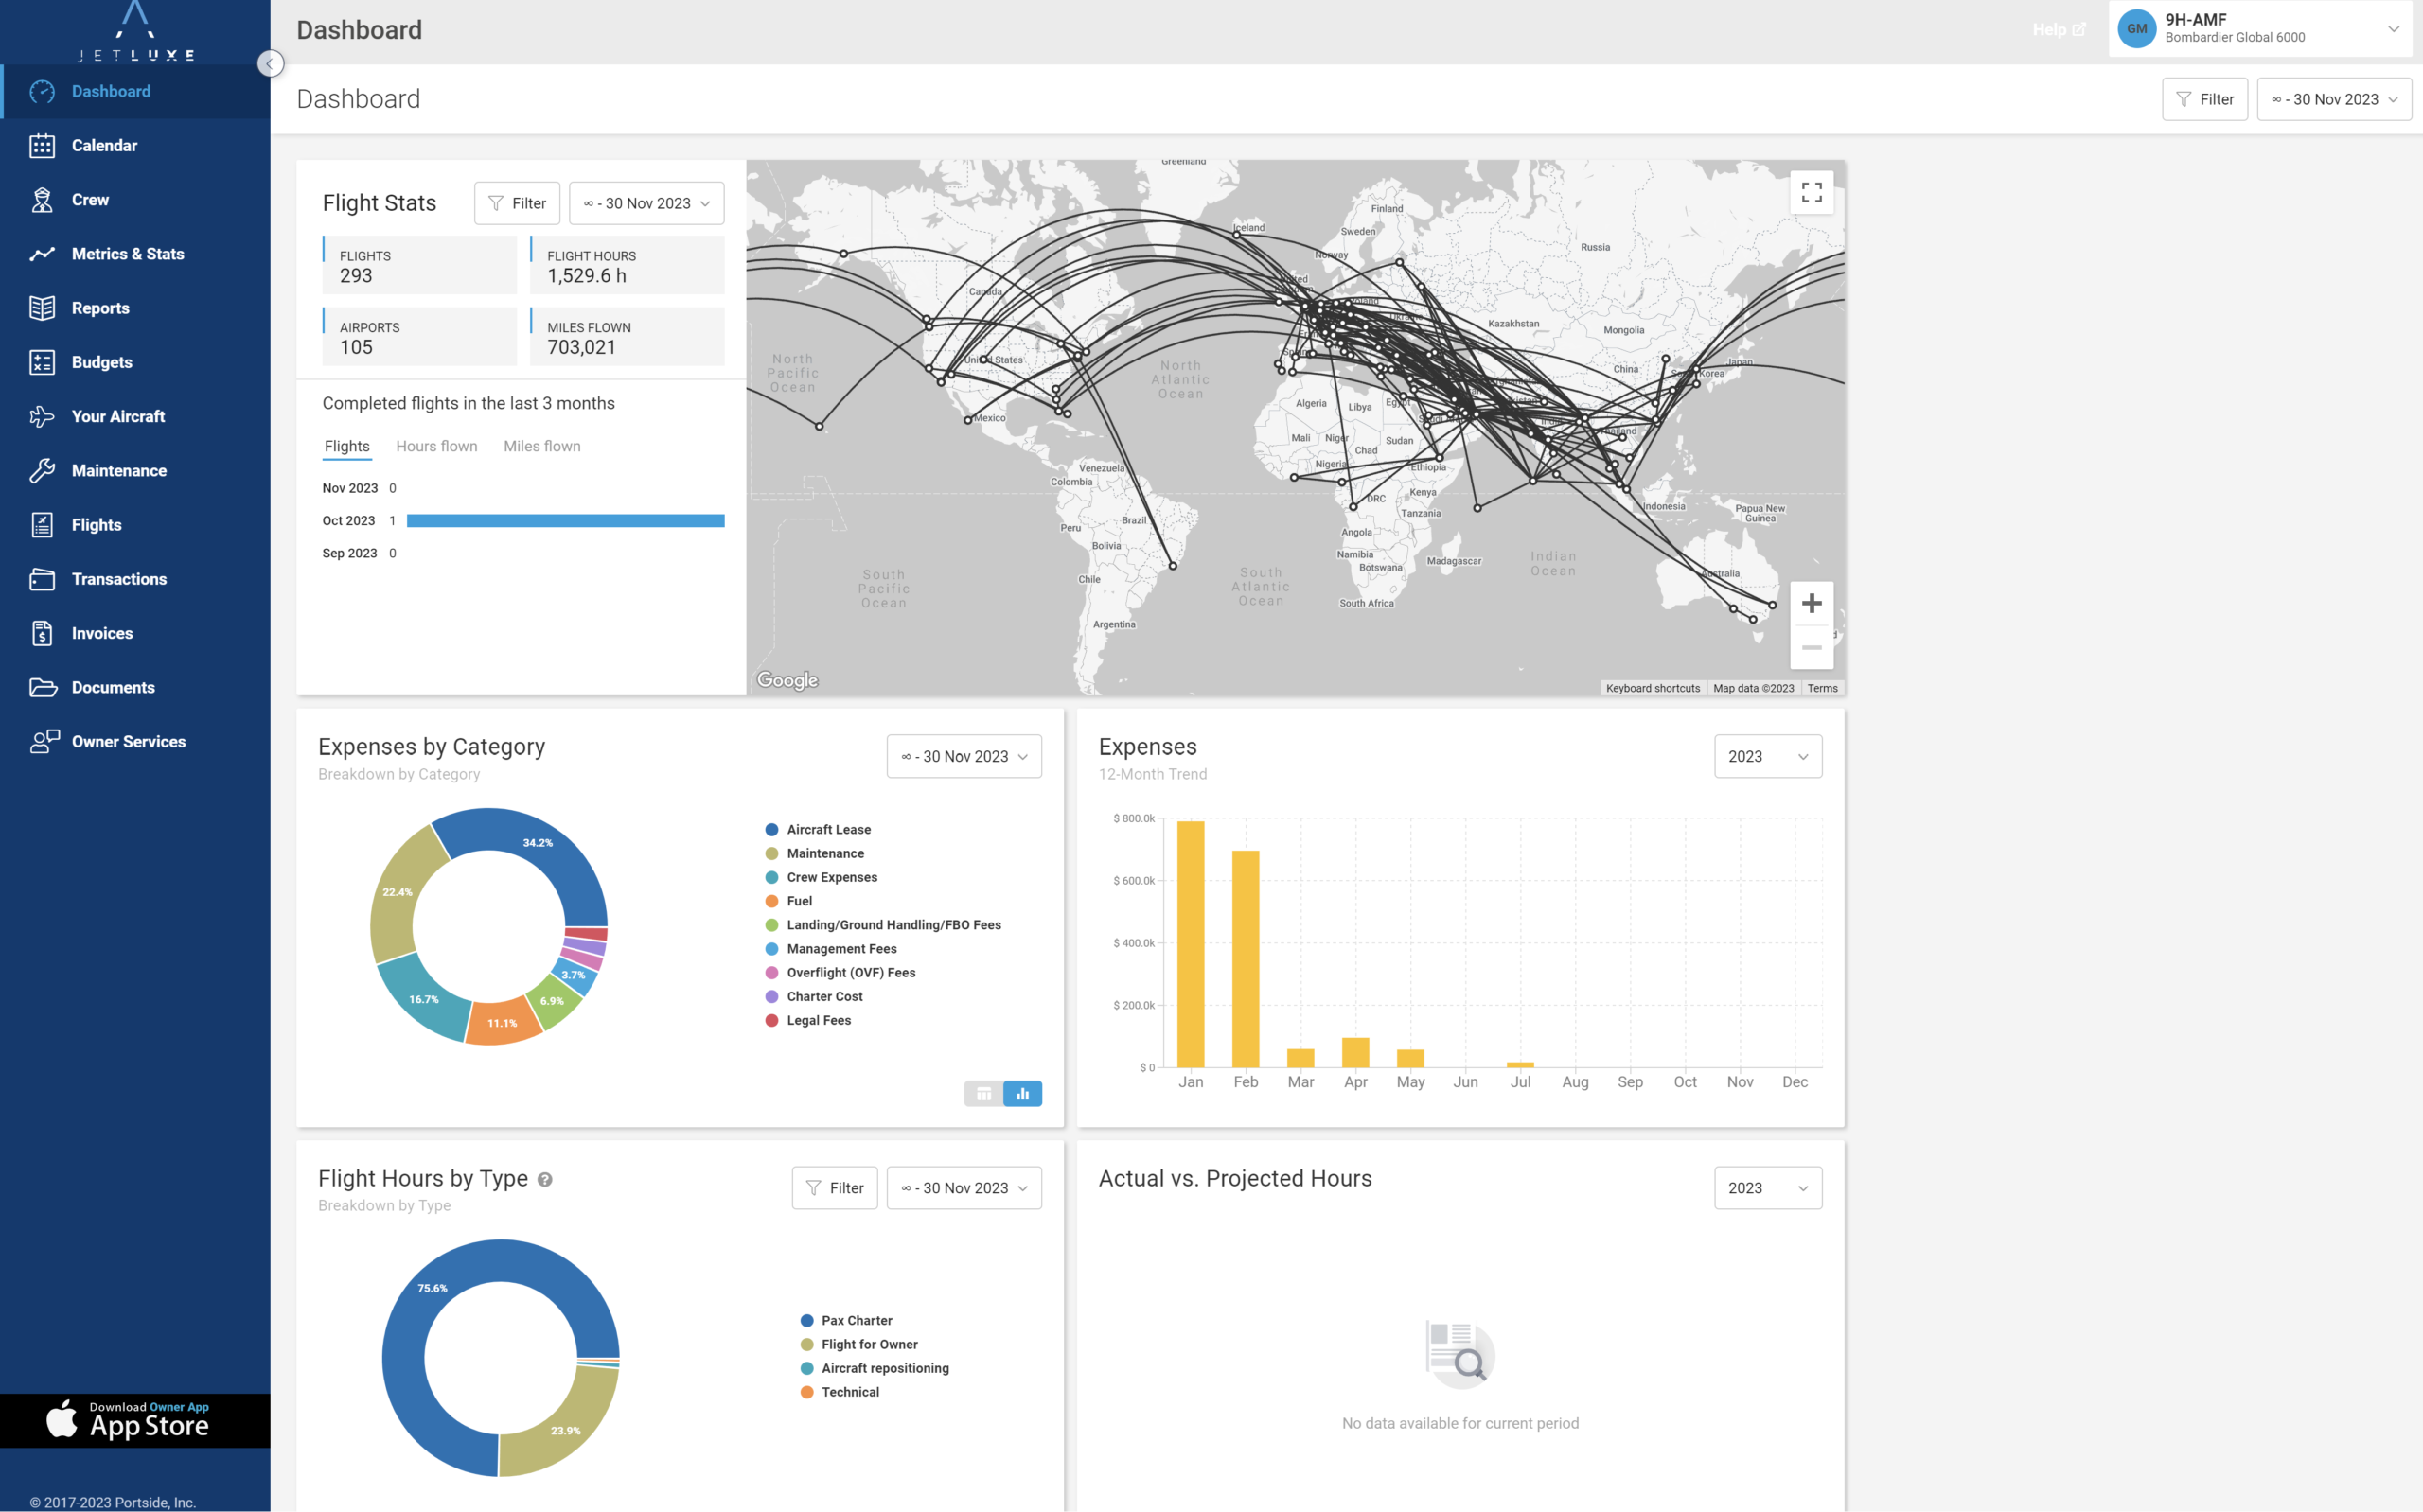Open Flight Stats date range dropdown
This screenshot has height=1512, width=2423.
point(646,204)
